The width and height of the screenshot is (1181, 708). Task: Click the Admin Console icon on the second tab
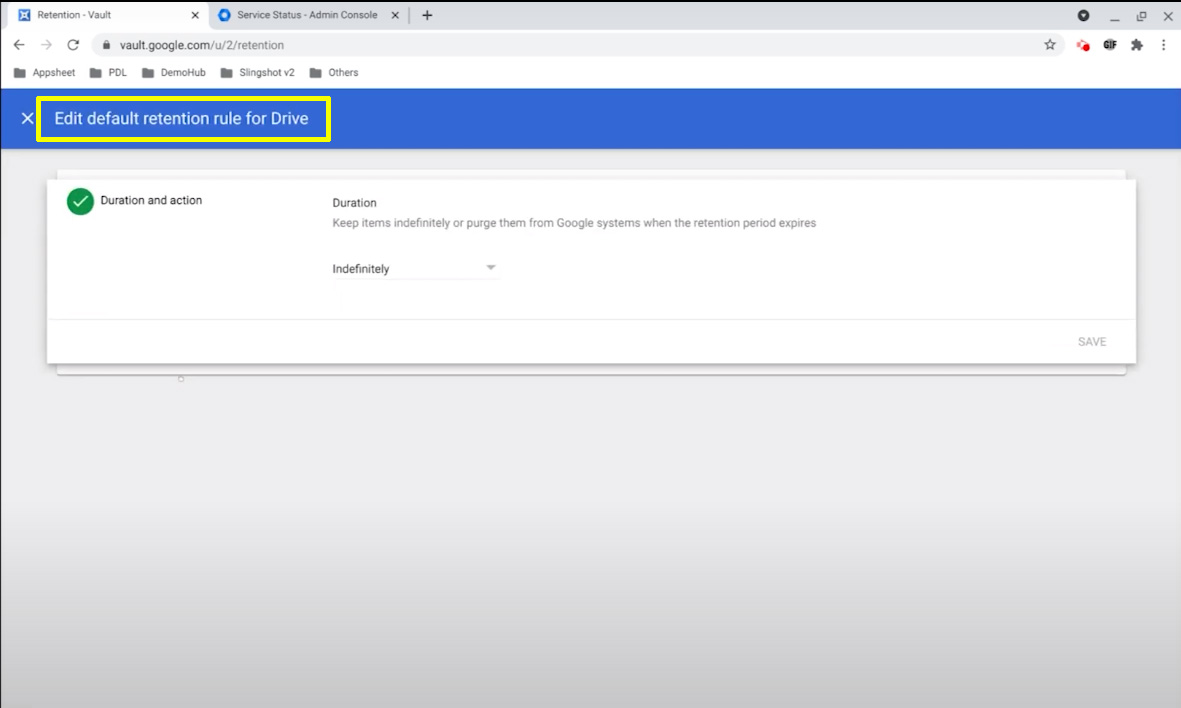click(x=225, y=15)
